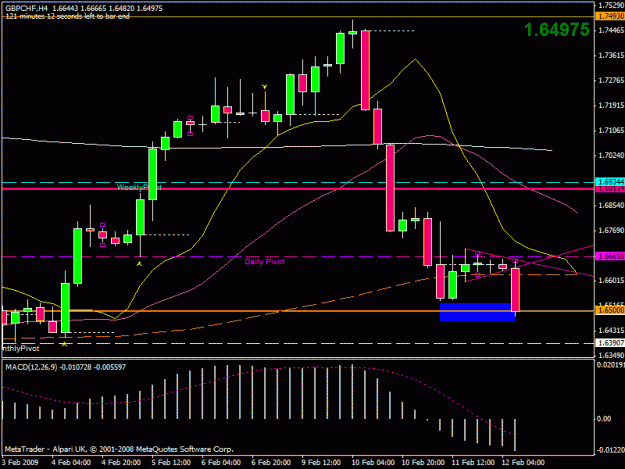Image resolution: width=625 pixels, height=469 pixels.
Task: Click the '6 Feb 20:00' time axis label
Action: (x=271, y=463)
